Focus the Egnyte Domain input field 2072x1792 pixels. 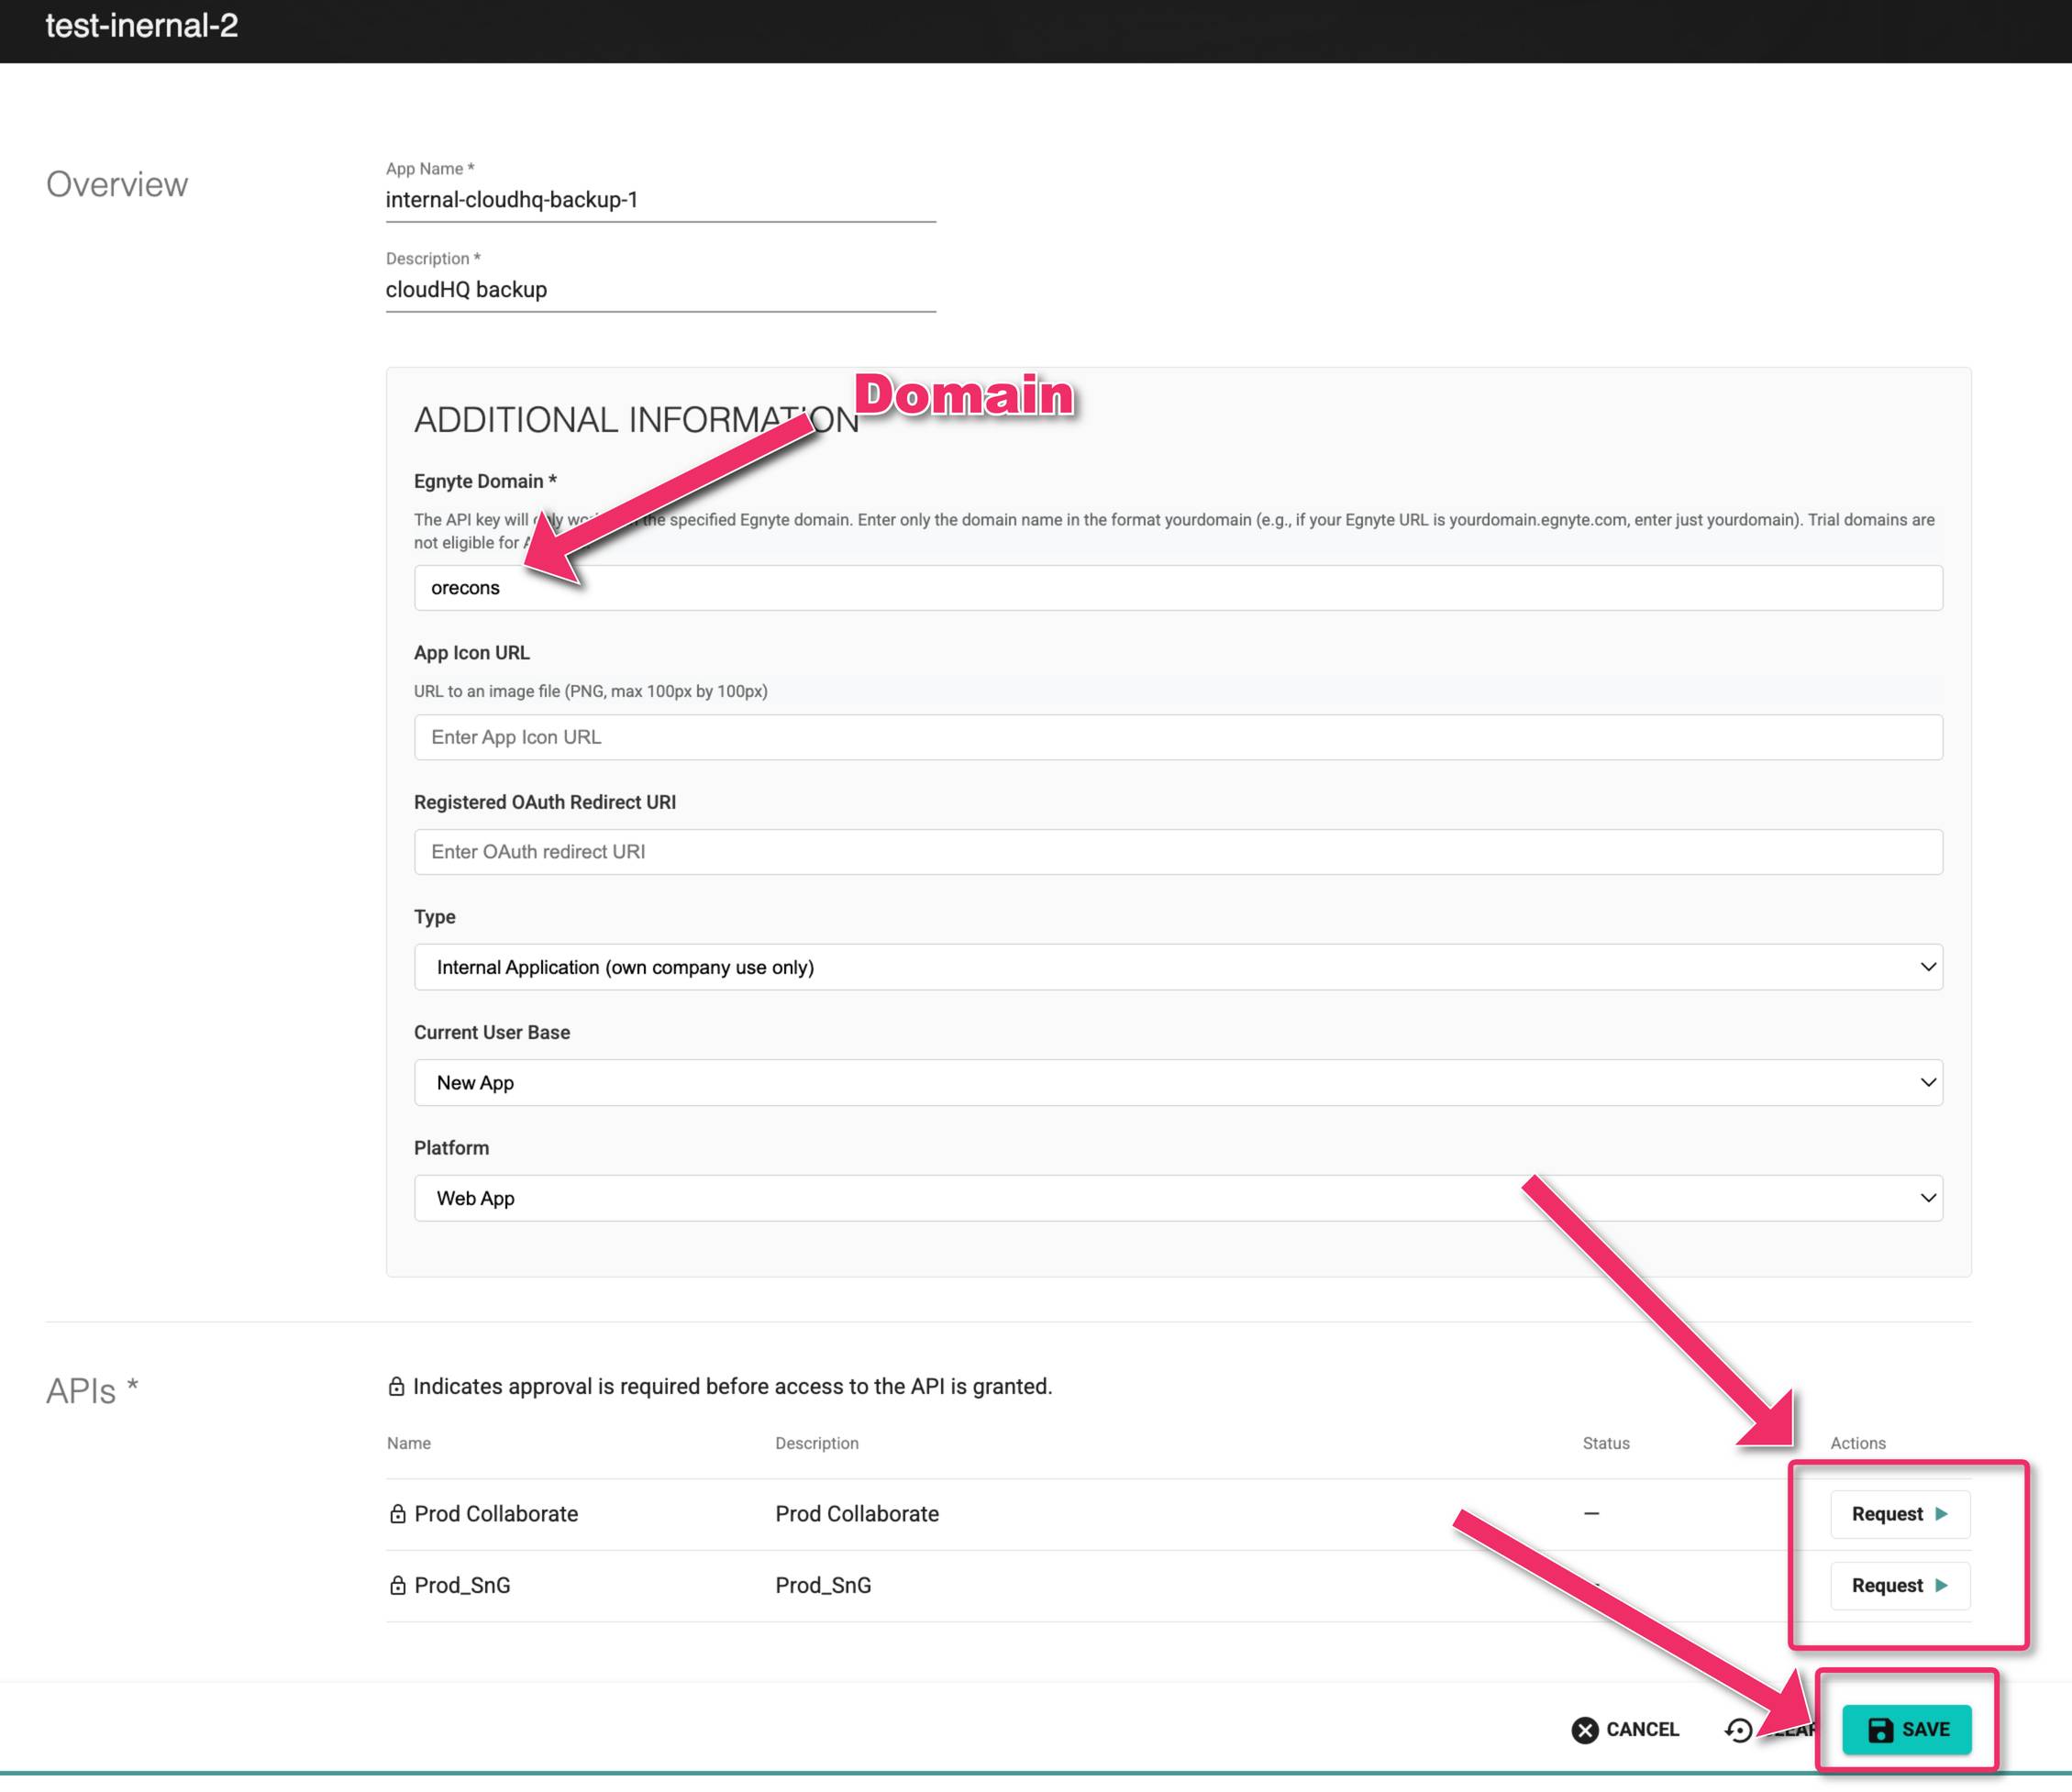click(x=1178, y=588)
